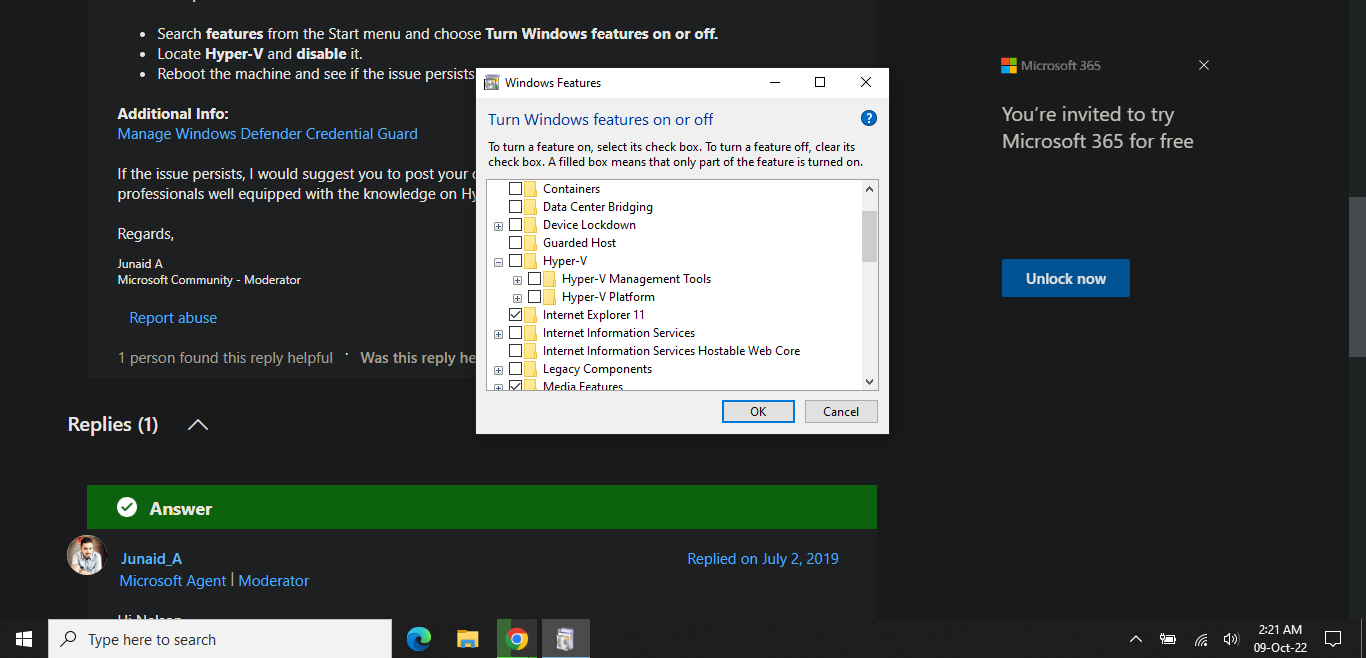This screenshot has width=1366, height=658.
Task: Expand the Legacy Components node
Action: tap(498, 370)
